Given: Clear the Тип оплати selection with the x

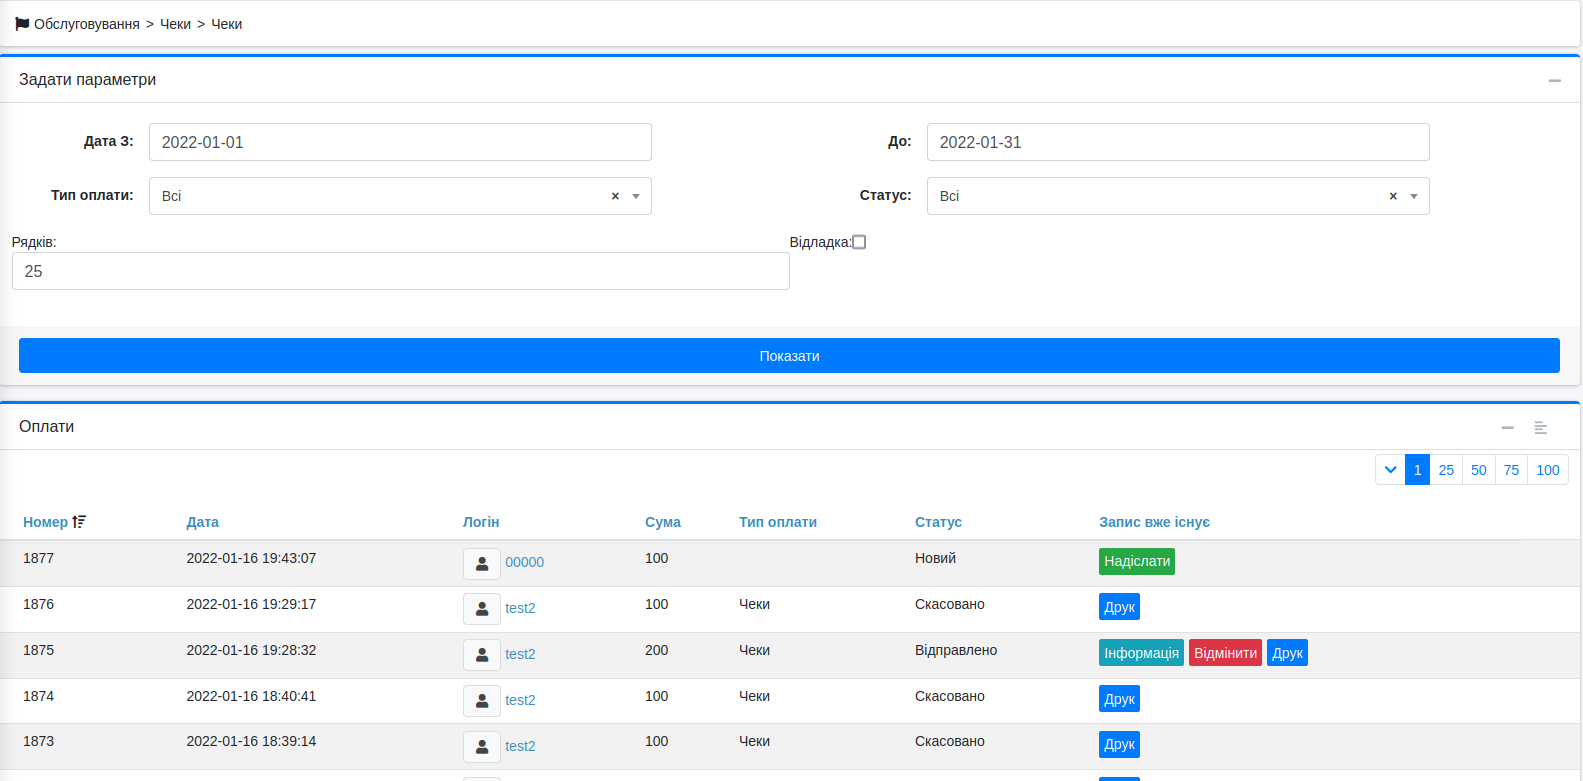Looking at the screenshot, I should pyautogui.click(x=615, y=196).
